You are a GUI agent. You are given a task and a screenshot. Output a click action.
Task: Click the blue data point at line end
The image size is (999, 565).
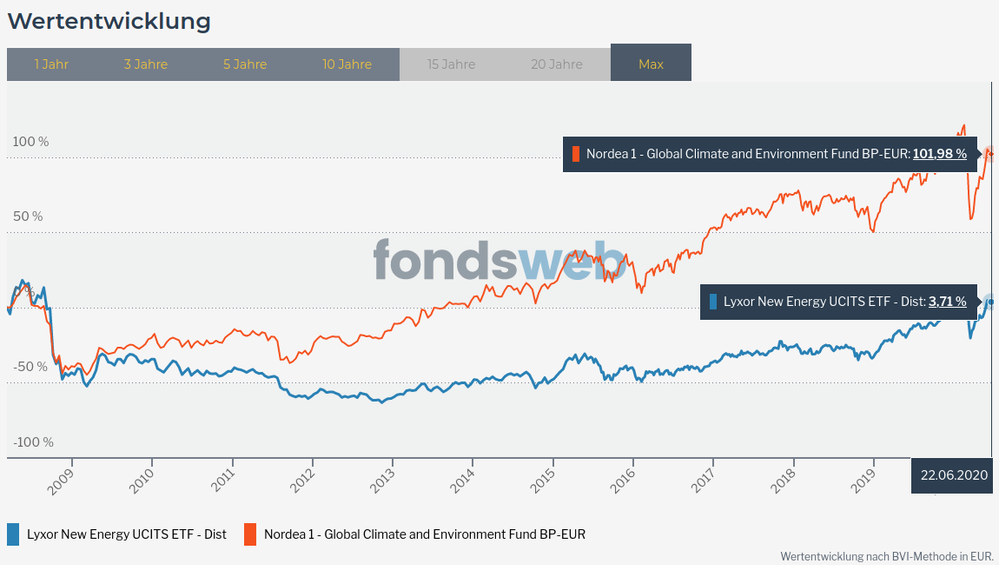pyautogui.click(x=990, y=300)
